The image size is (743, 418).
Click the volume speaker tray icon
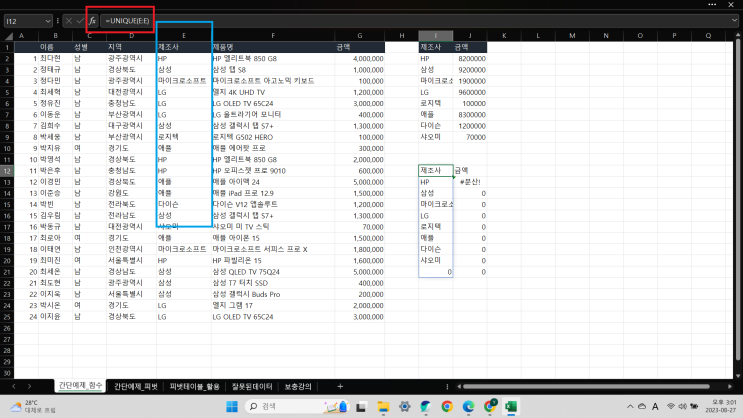click(x=682, y=407)
